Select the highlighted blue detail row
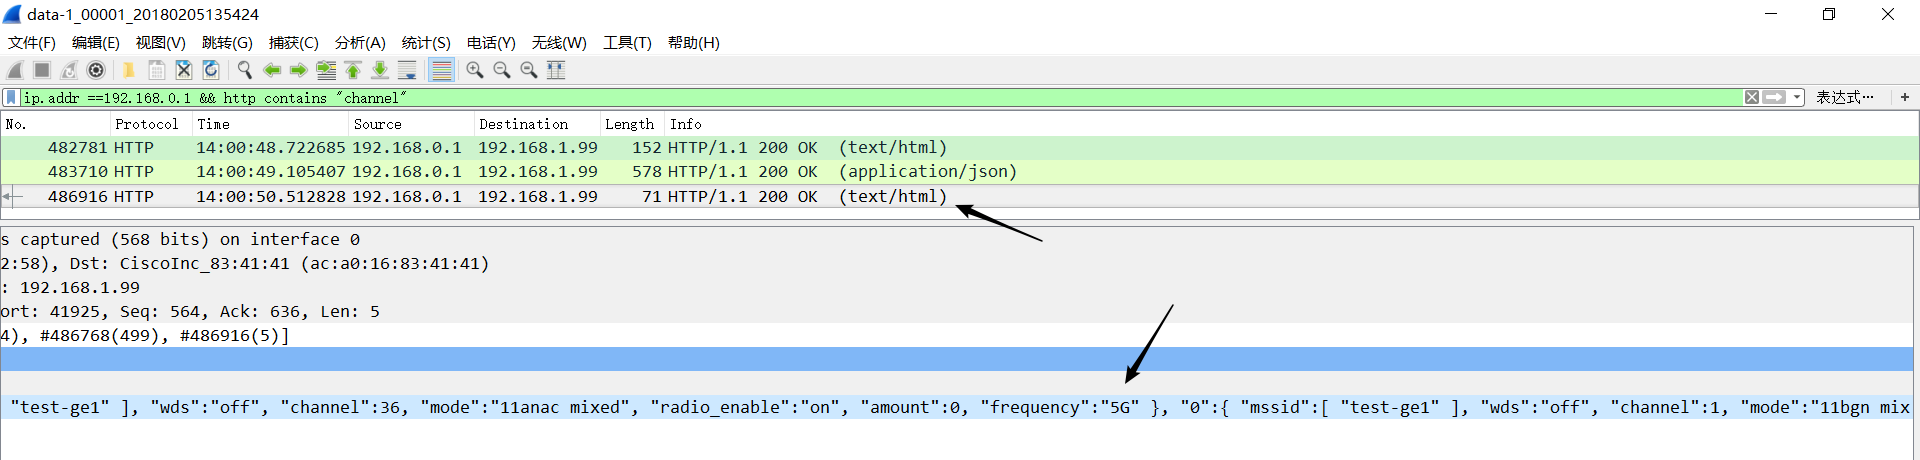The width and height of the screenshot is (1920, 460). point(956,359)
